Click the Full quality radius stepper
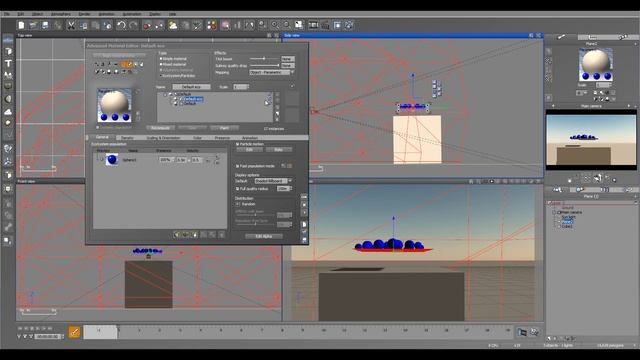Viewport: 640px width, 360px height. click(x=290, y=189)
